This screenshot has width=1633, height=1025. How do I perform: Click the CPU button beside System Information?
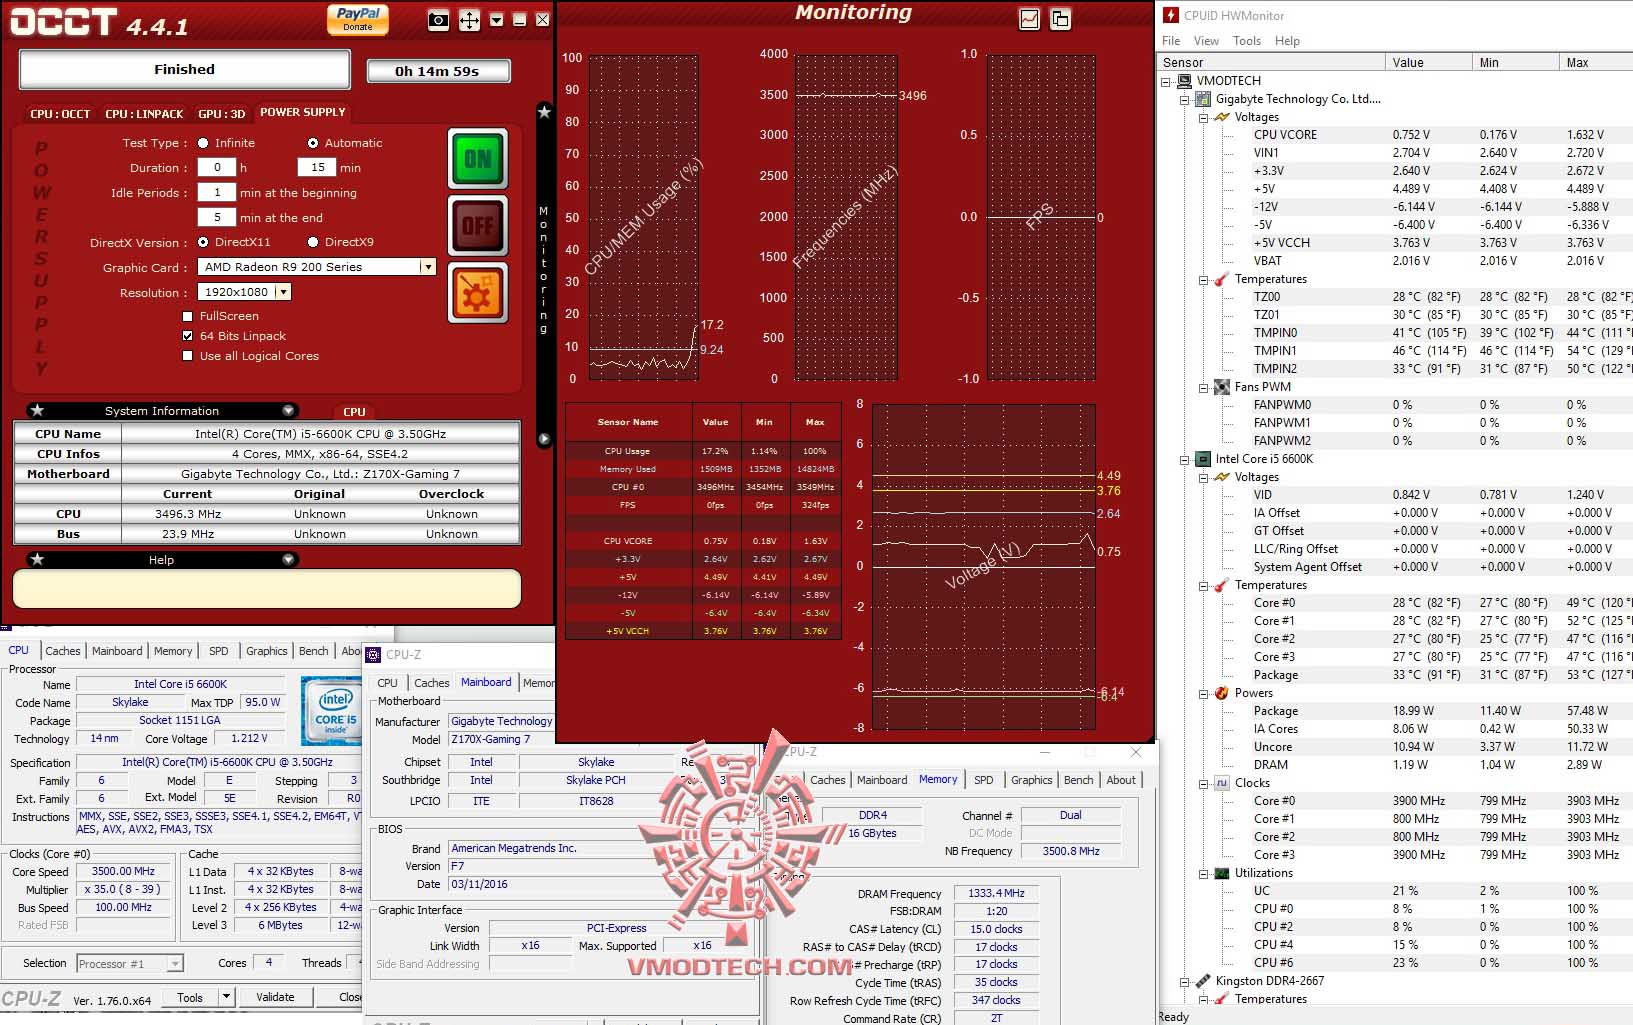[x=354, y=411]
